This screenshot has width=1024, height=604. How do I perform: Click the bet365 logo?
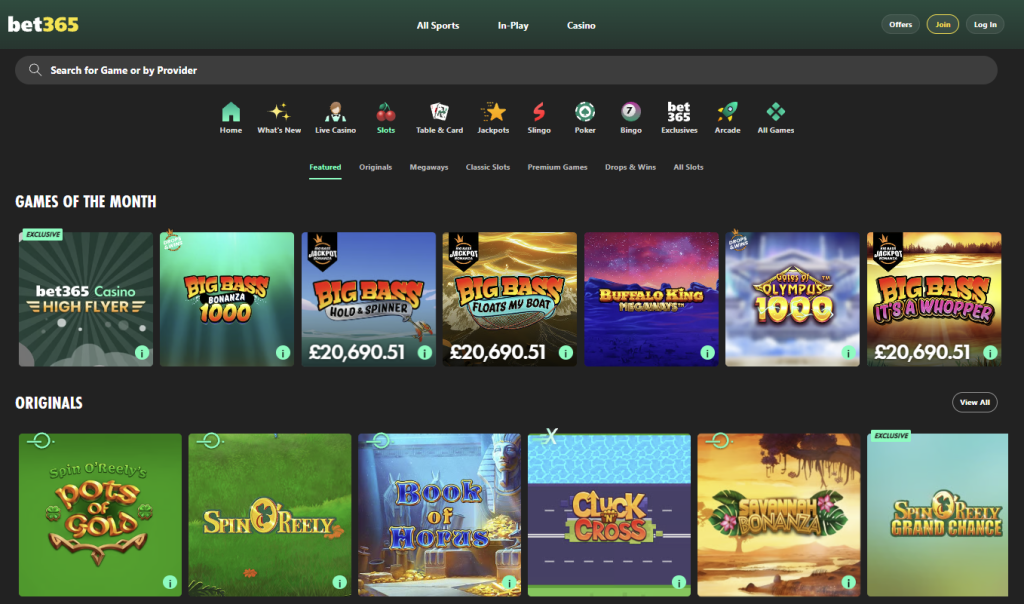point(43,24)
